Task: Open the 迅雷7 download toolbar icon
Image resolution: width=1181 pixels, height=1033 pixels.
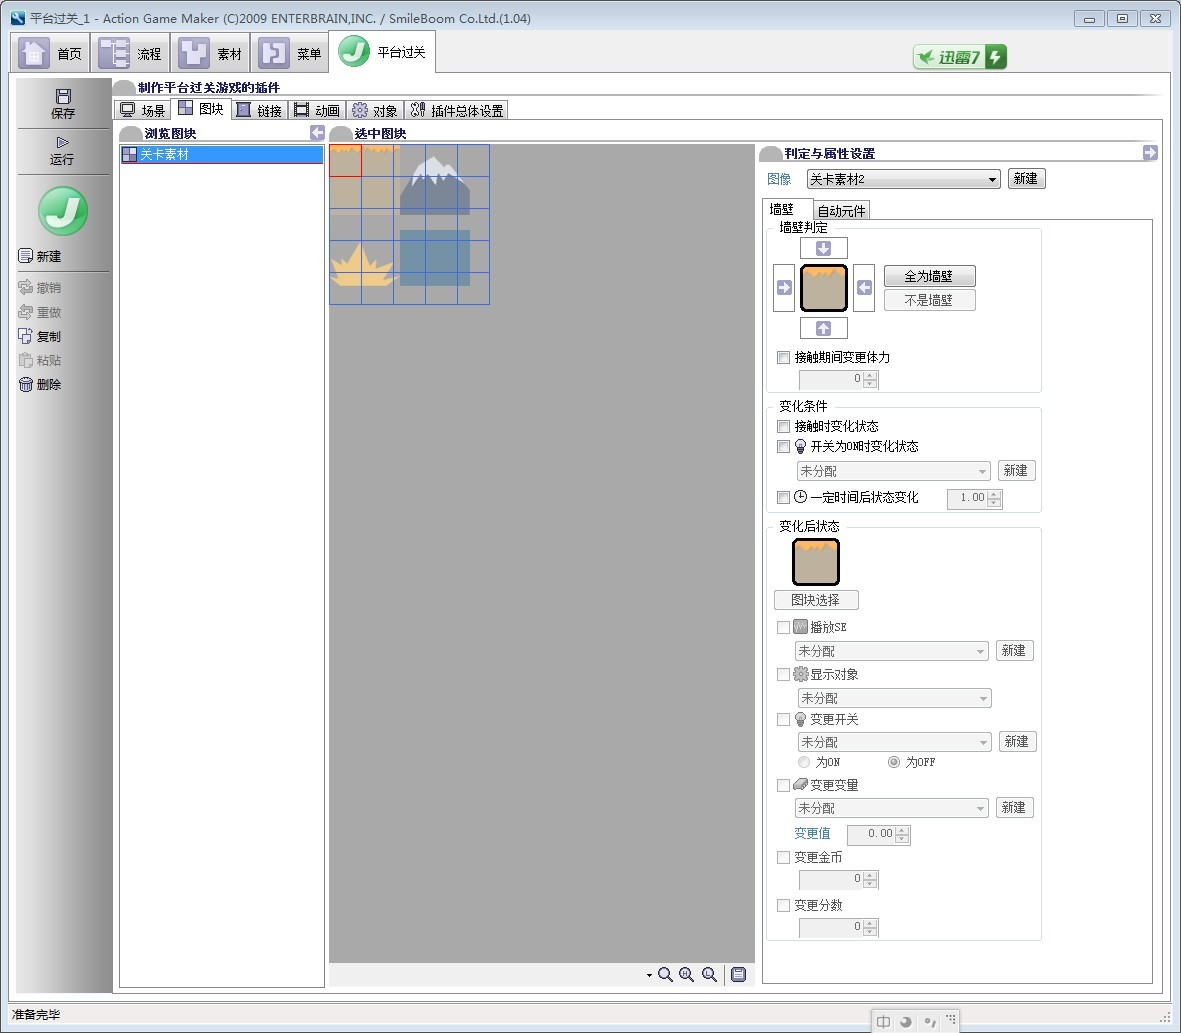Action: click(960, 56)
